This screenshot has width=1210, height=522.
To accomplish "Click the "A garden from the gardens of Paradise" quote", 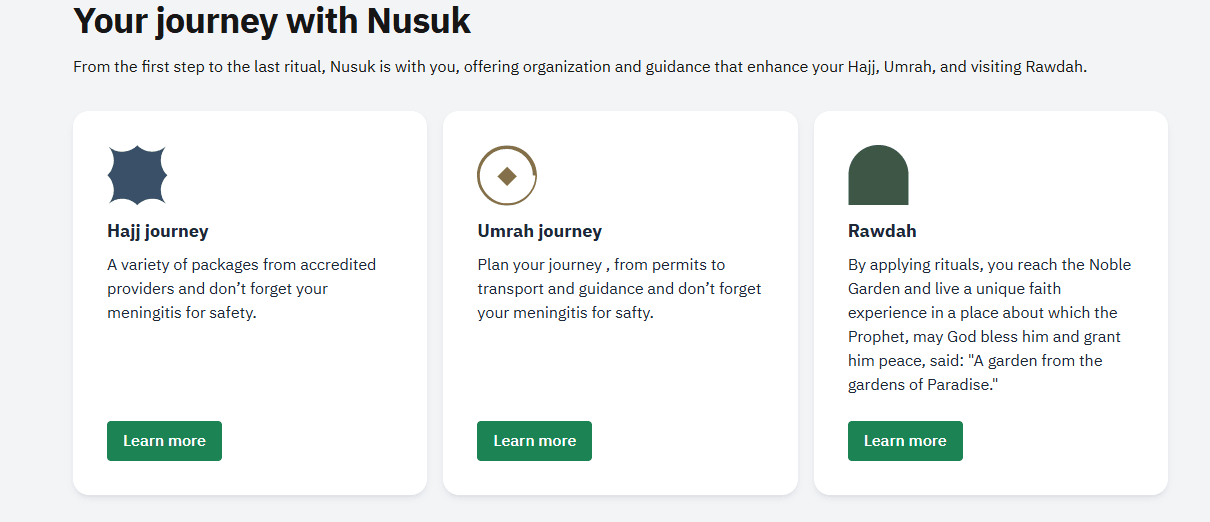I will coord(974,373).
